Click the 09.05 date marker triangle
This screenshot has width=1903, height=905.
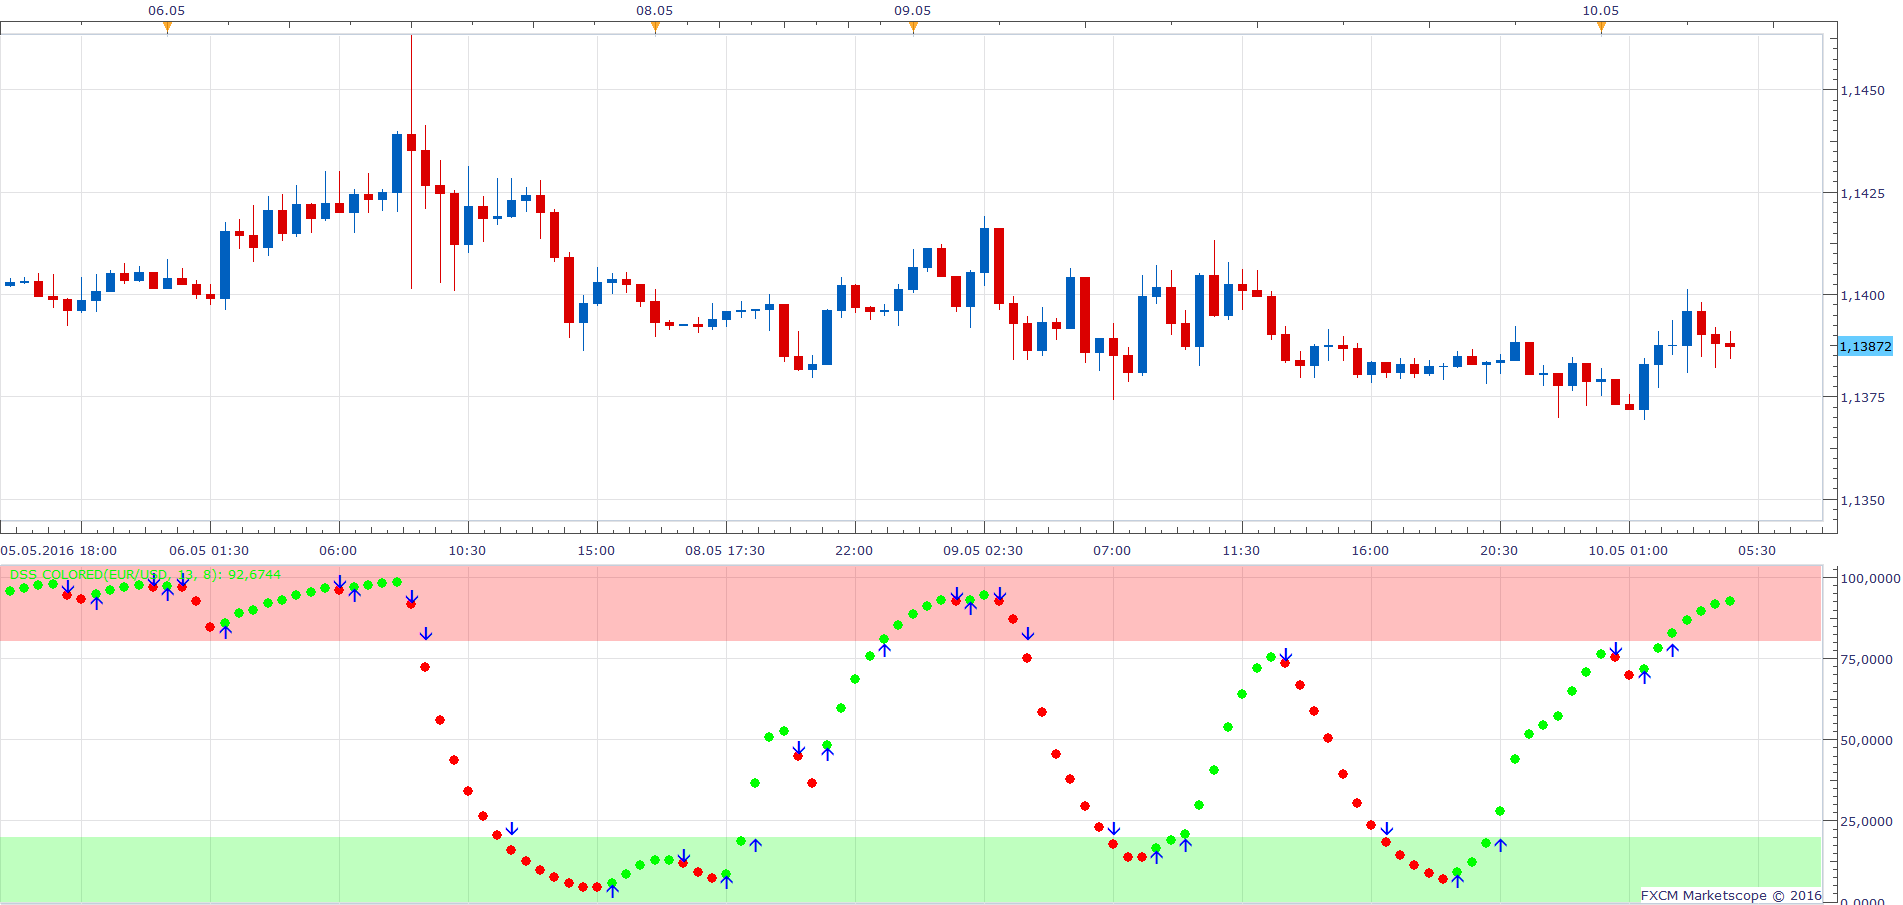tap(913, 27)
